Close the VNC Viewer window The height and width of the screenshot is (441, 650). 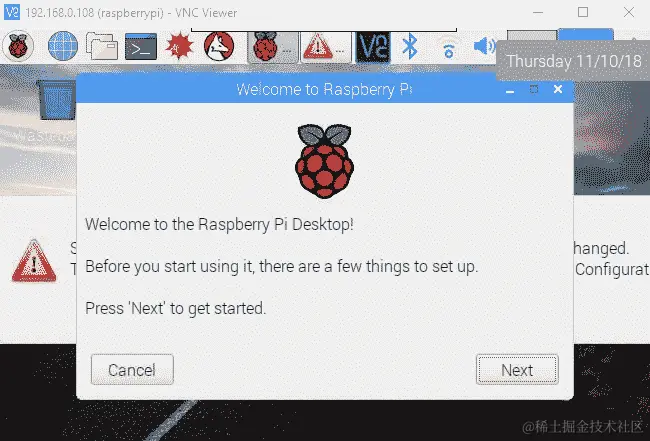coord(629,12)
